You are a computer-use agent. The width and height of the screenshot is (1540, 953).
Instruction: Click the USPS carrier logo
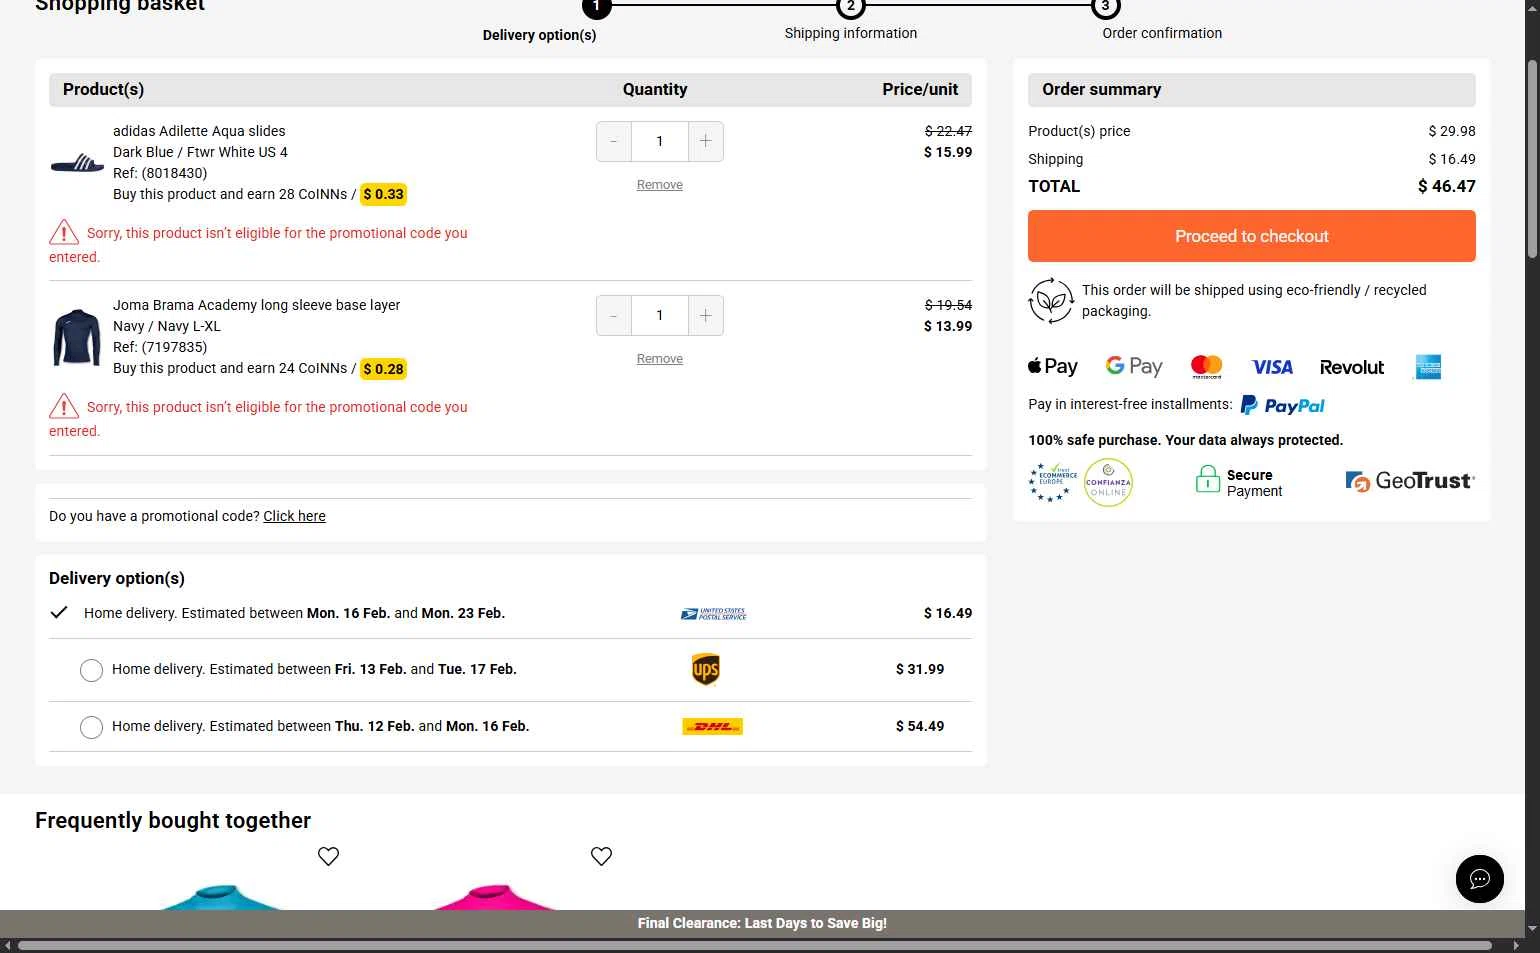[x=714, y=614]
